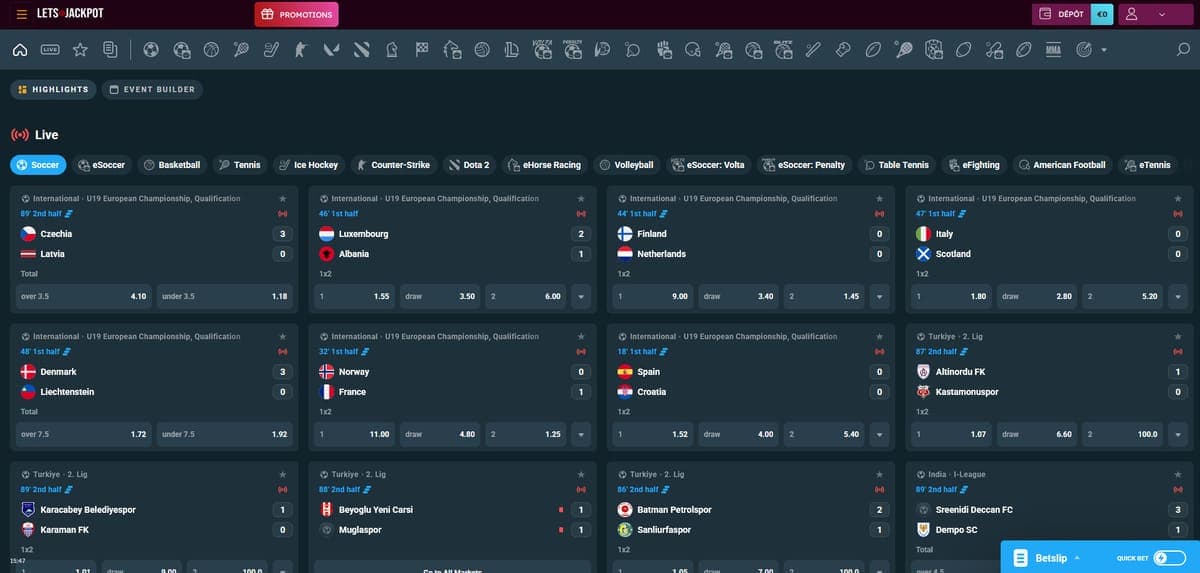Open the Highlights tab
Viewport: 1200px width, 573px height.
pyautogui.click(x=53, y=89)
